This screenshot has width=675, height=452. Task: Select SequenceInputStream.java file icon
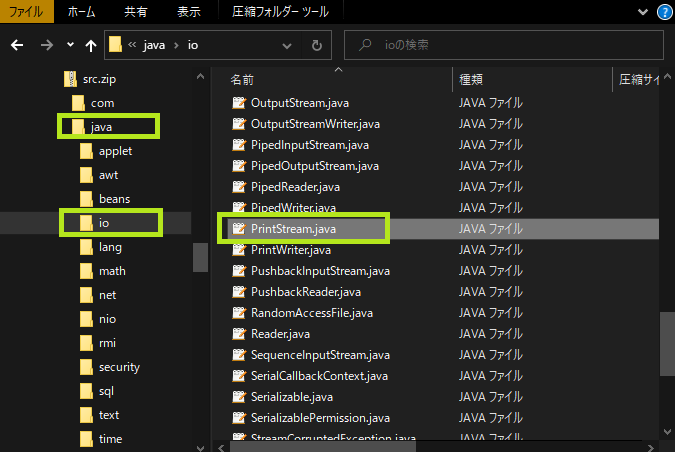click(239, 355)
